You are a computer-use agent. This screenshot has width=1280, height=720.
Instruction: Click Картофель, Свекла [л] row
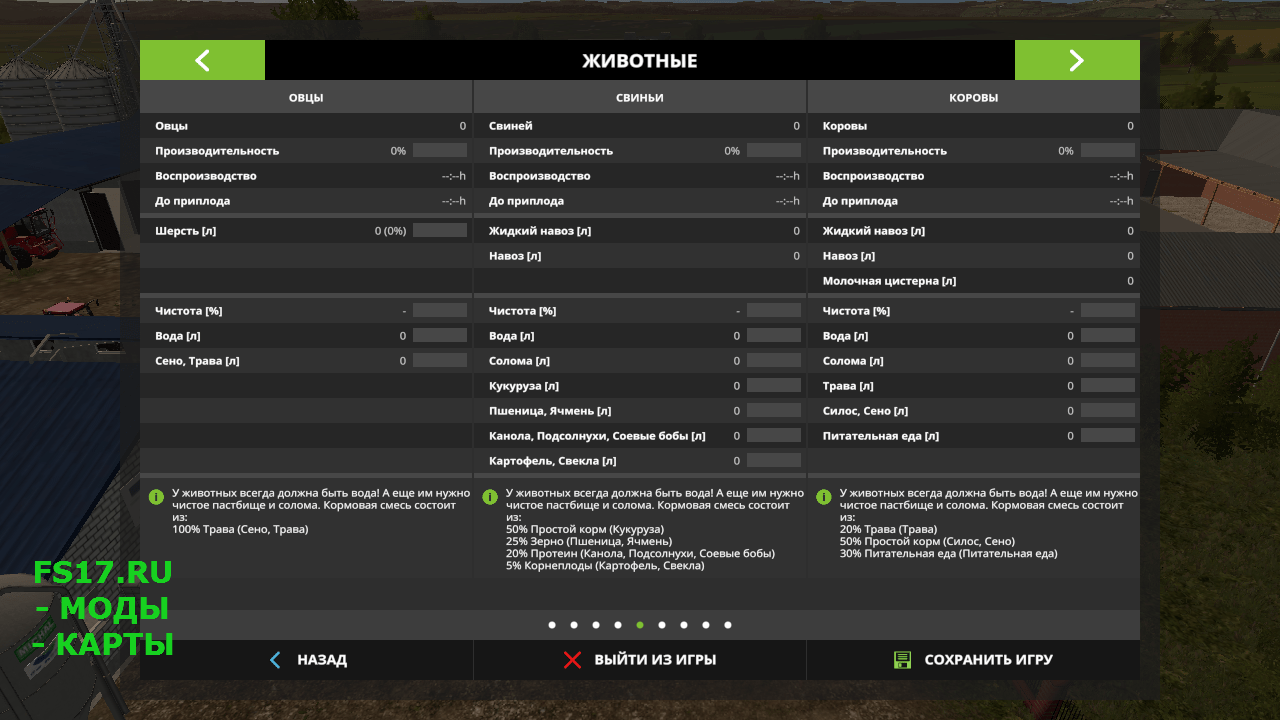pos(640,461)
